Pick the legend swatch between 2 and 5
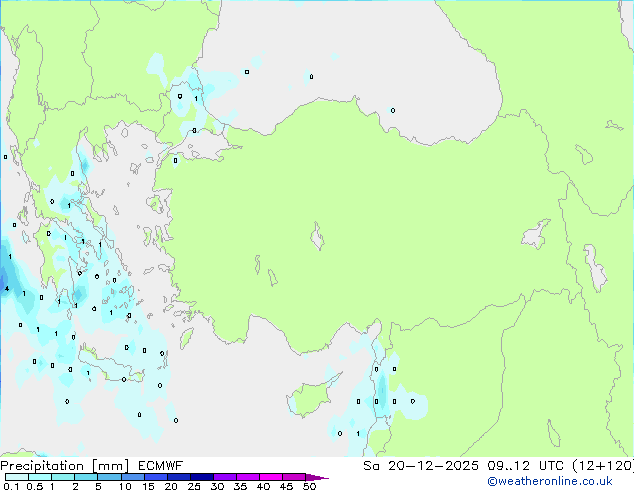The width and height of the screenshot is (634, 490). point(87,477)
